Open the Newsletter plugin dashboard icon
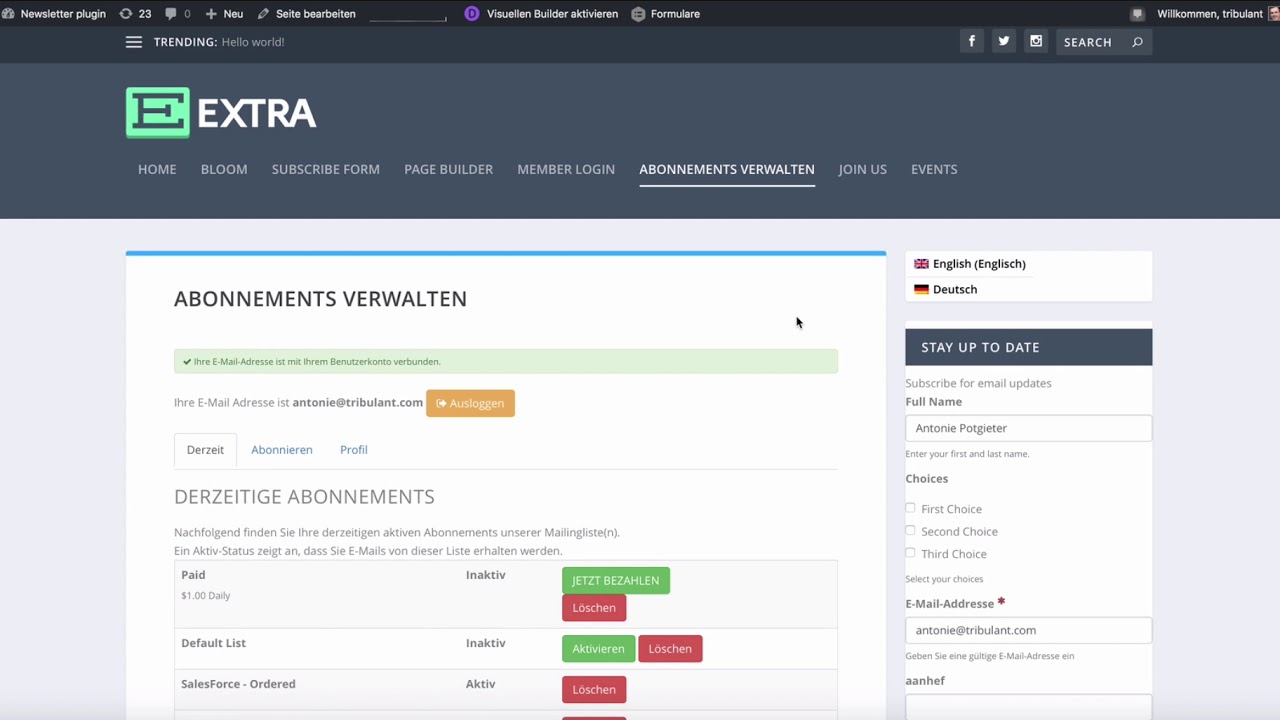The height and width of the screenshot is (720, 1280). pyautogui.click(x=9, y=14)
